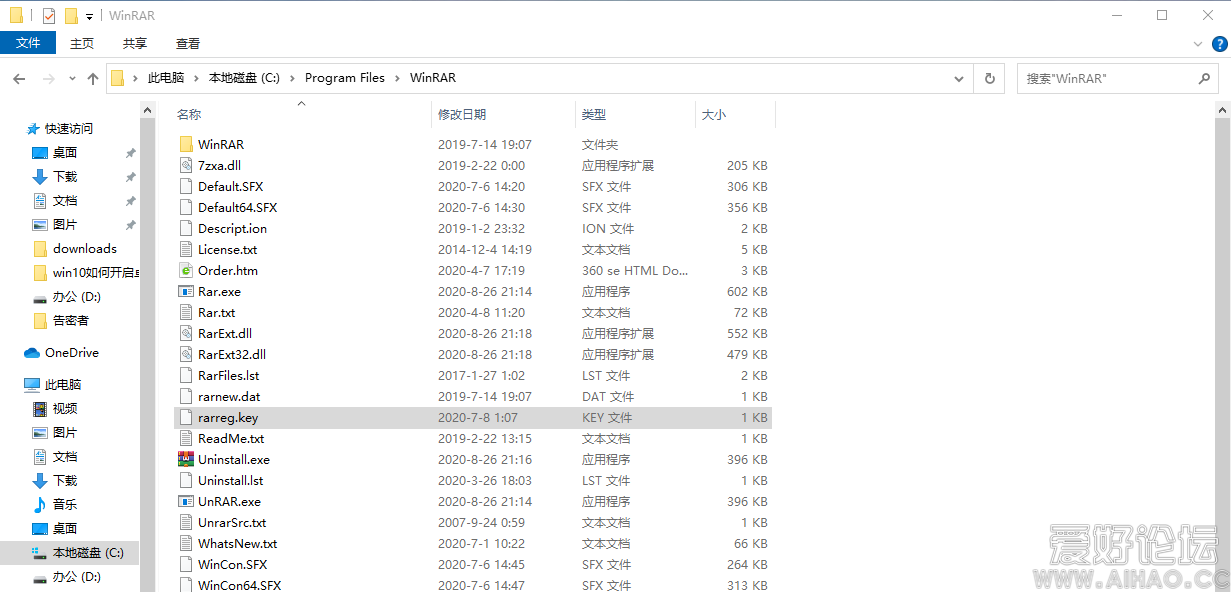This screenshot has height=592, width=1231.
Task: Select the WinCon.SFX file name
Action: pos(232,565)
